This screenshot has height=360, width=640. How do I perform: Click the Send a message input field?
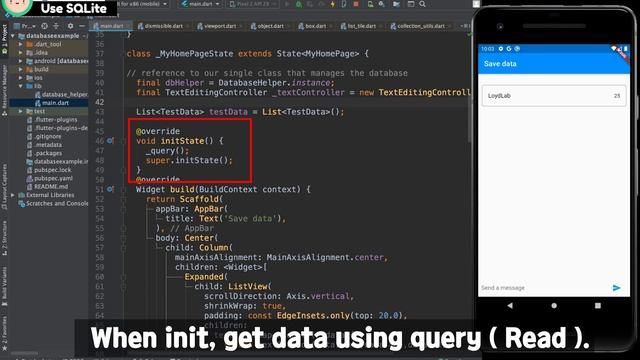click(x=545, y=288)
